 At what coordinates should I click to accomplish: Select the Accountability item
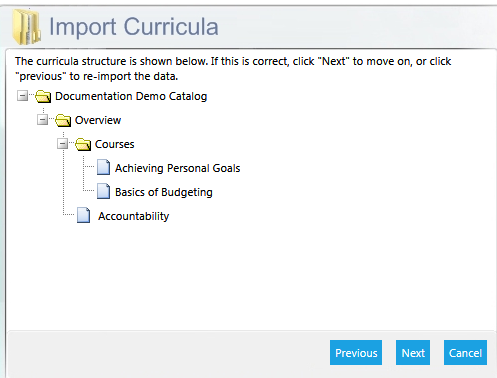click(x=134, y=216)
